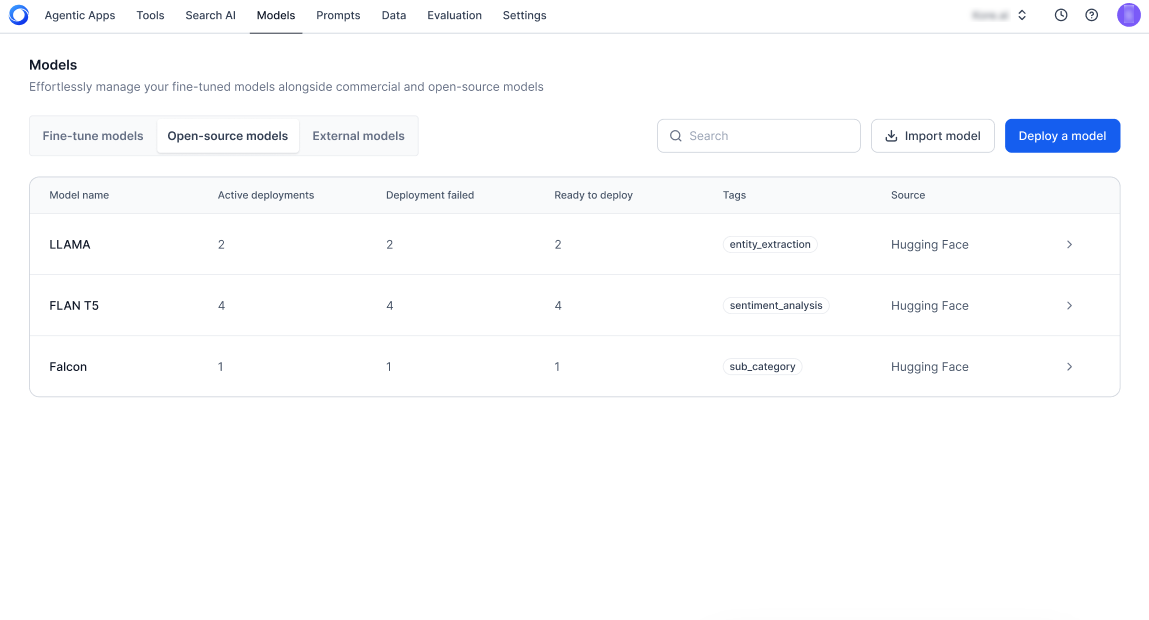1149x620 pixels.
Task: Open the Prompts menu item
Action: click(x=338, y=16)
